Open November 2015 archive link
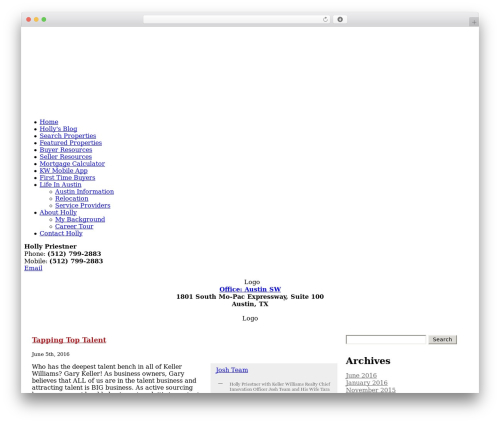Image resolution: width=500 pixels, height=423 pixels. 371,390
